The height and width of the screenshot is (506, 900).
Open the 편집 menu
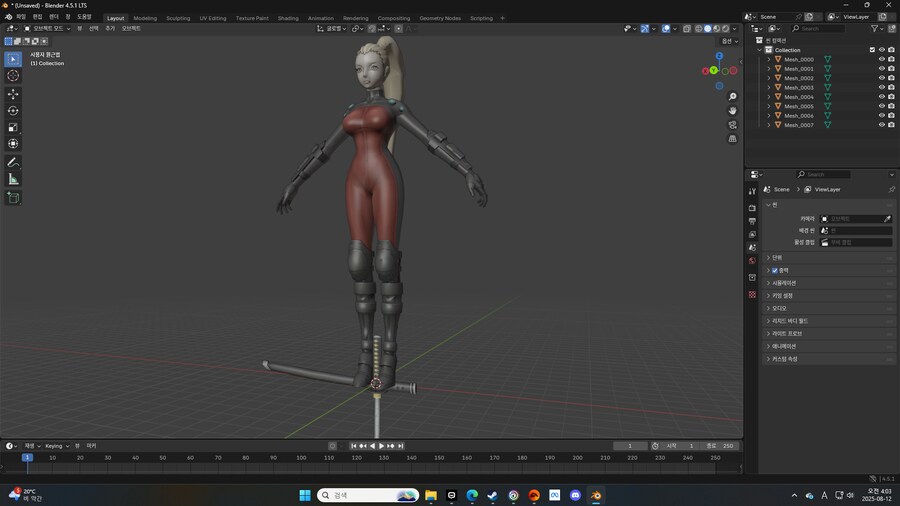point(37,17)
